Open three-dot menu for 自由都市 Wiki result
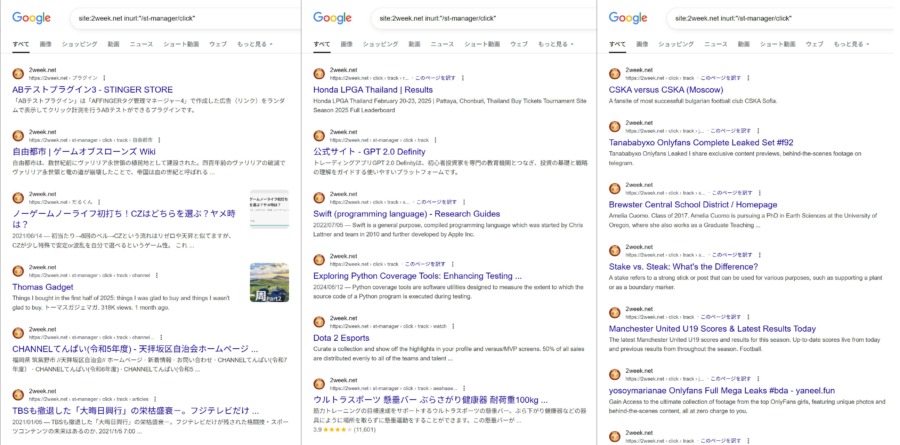Image resolution: width=900 pixels, height=445 pixels. point(159,140)
